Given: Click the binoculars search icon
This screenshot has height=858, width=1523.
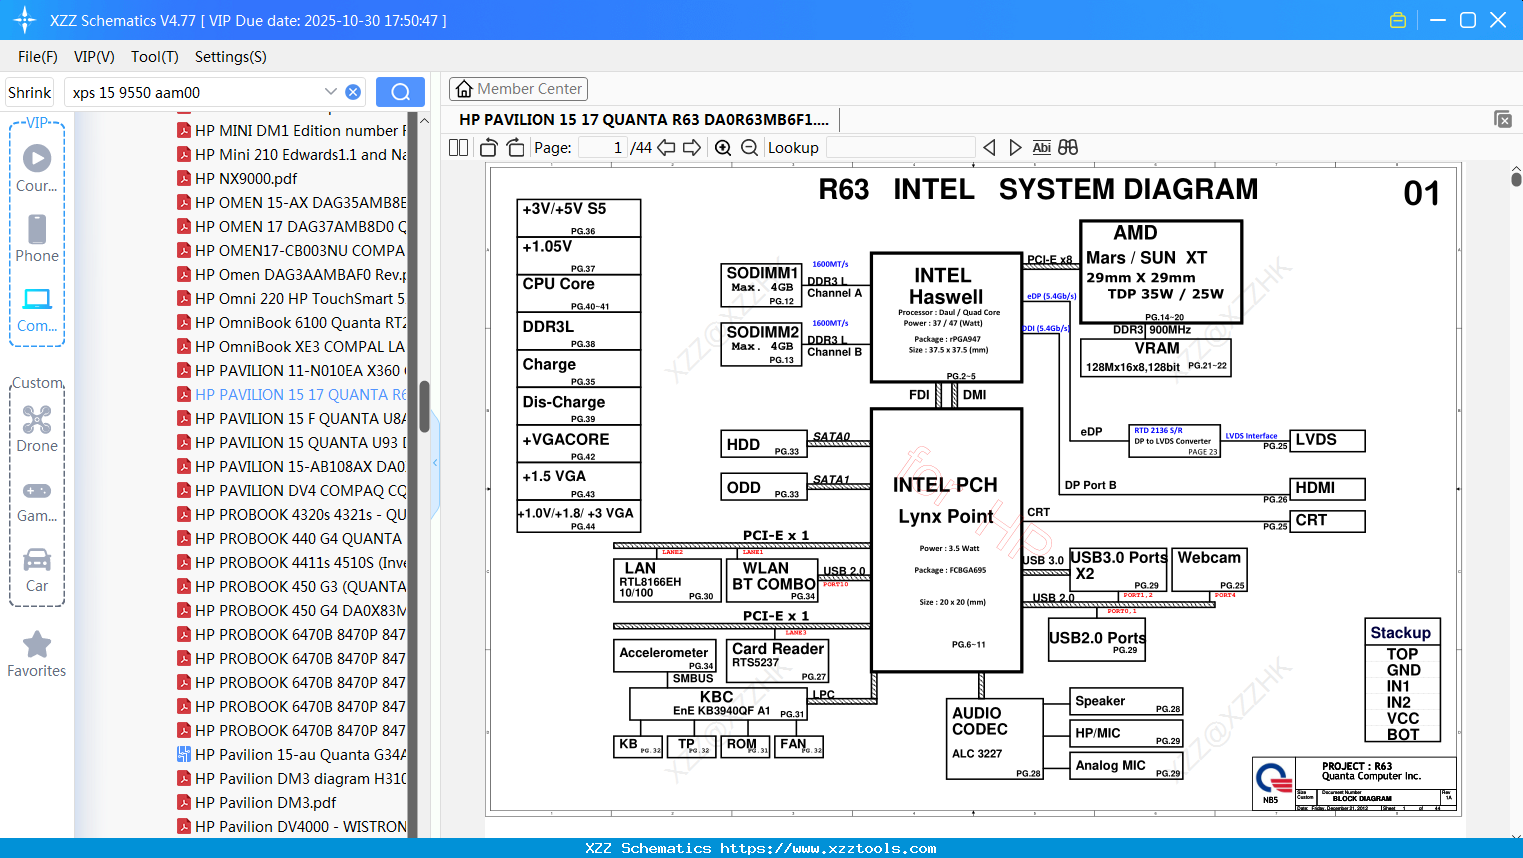Looking at the screenshot, I should pyautogui.click(x=1068, y=148).
